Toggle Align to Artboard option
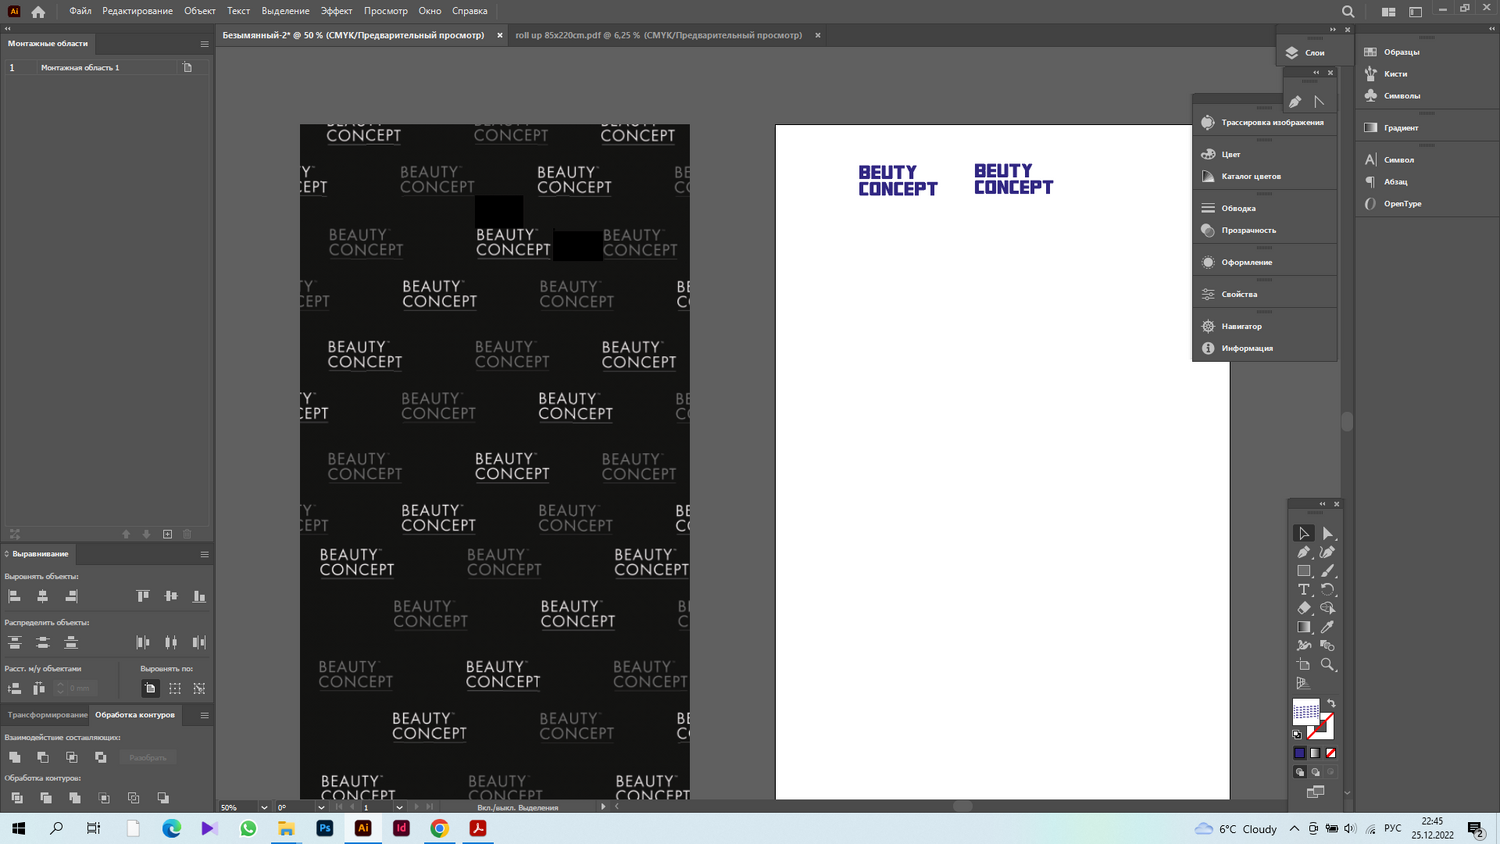 click(x=150, y=688)
